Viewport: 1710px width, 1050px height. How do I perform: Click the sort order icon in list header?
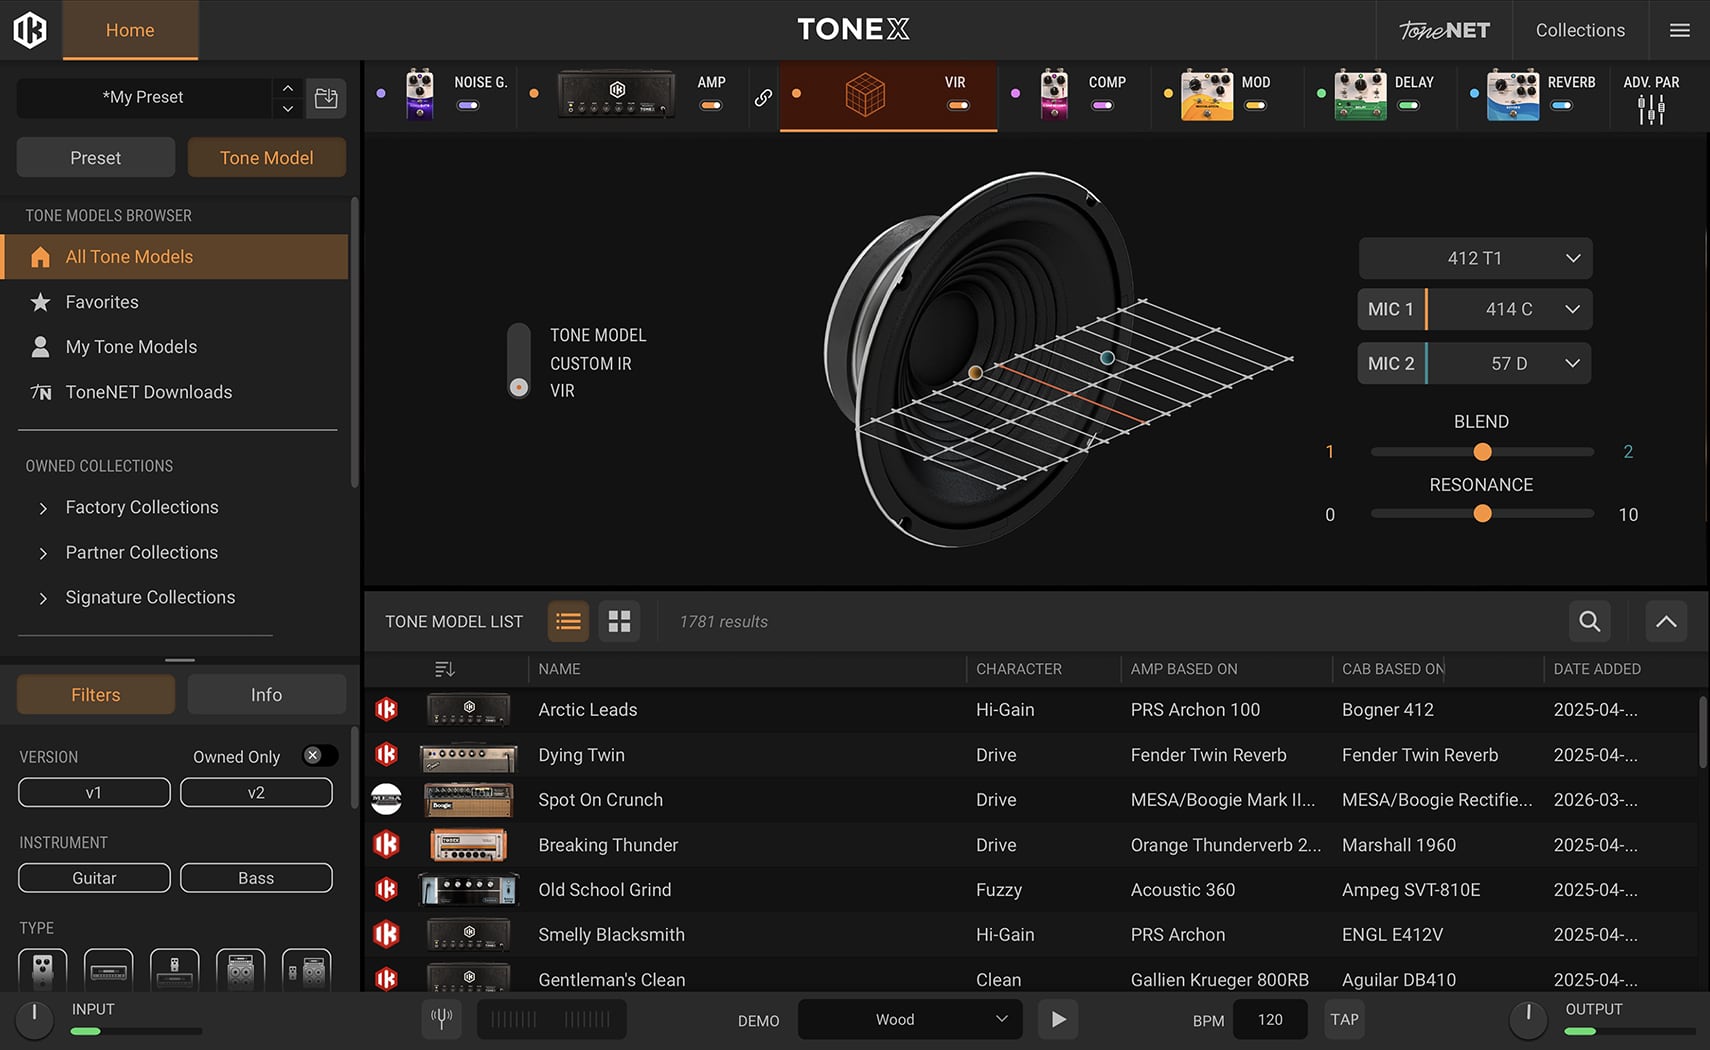[x=445, y=669]
